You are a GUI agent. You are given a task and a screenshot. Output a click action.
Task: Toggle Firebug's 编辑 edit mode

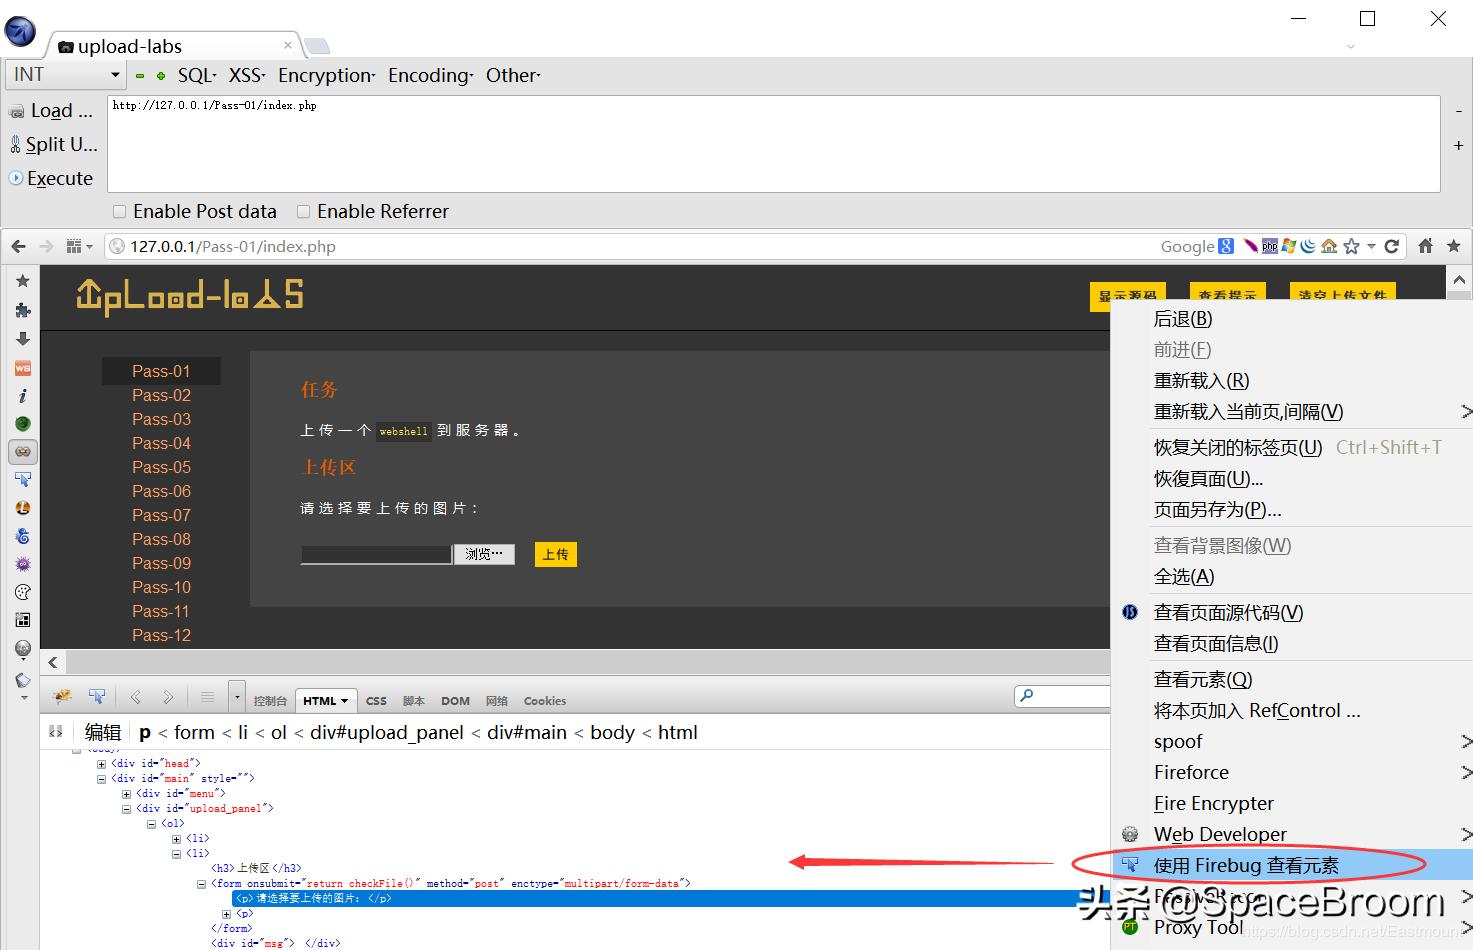click(x=103, y=732)
